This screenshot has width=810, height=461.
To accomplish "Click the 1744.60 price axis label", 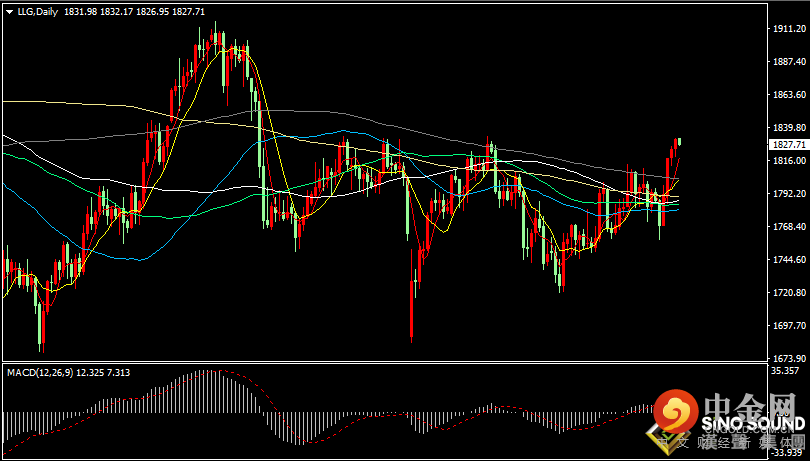I will 791,259.
